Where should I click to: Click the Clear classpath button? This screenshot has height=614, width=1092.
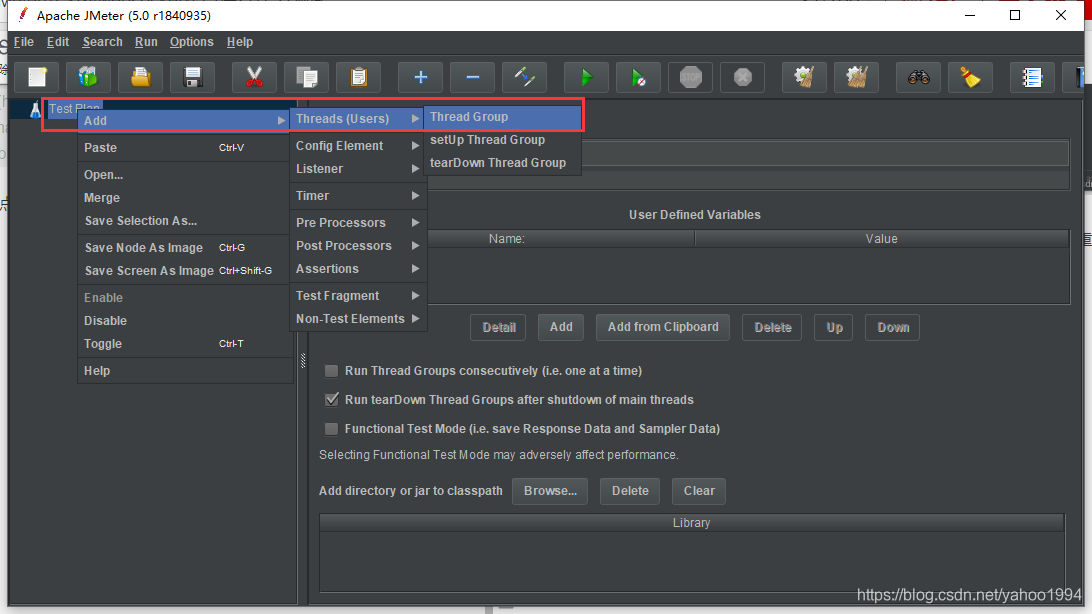(699, 491)
